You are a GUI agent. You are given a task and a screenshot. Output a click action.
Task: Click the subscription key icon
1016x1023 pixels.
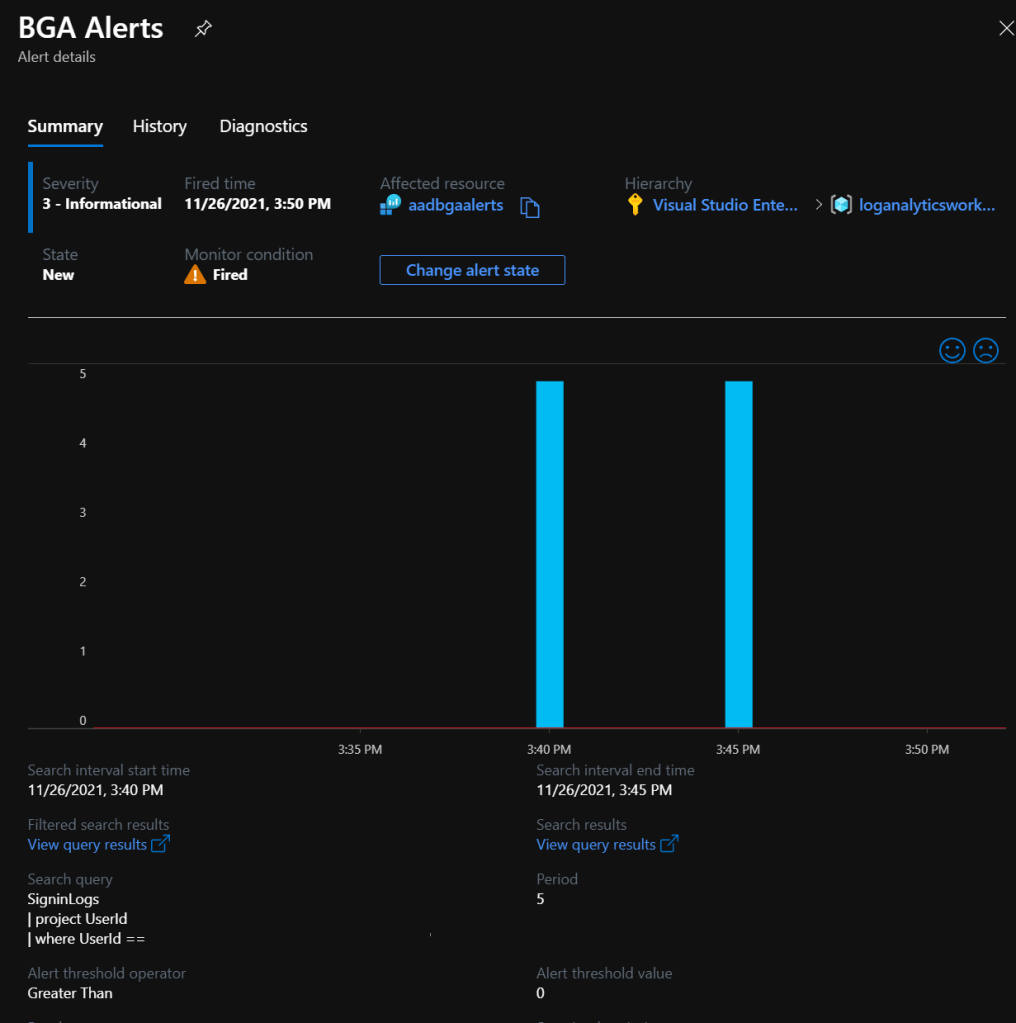tap(635, 205)
